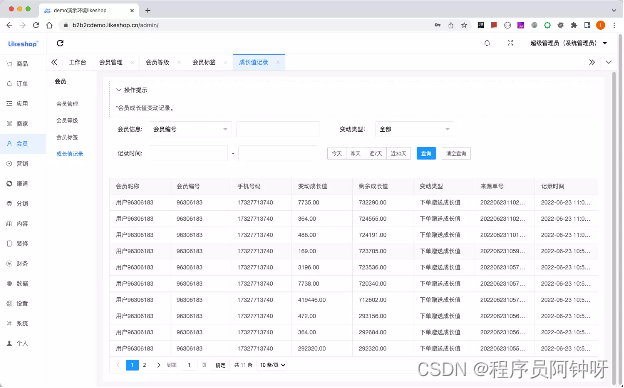Image resolution: width=624 pixels, height=388 pixels.
Task: Click the browser reload icon
Action: [x=36, y=25]
